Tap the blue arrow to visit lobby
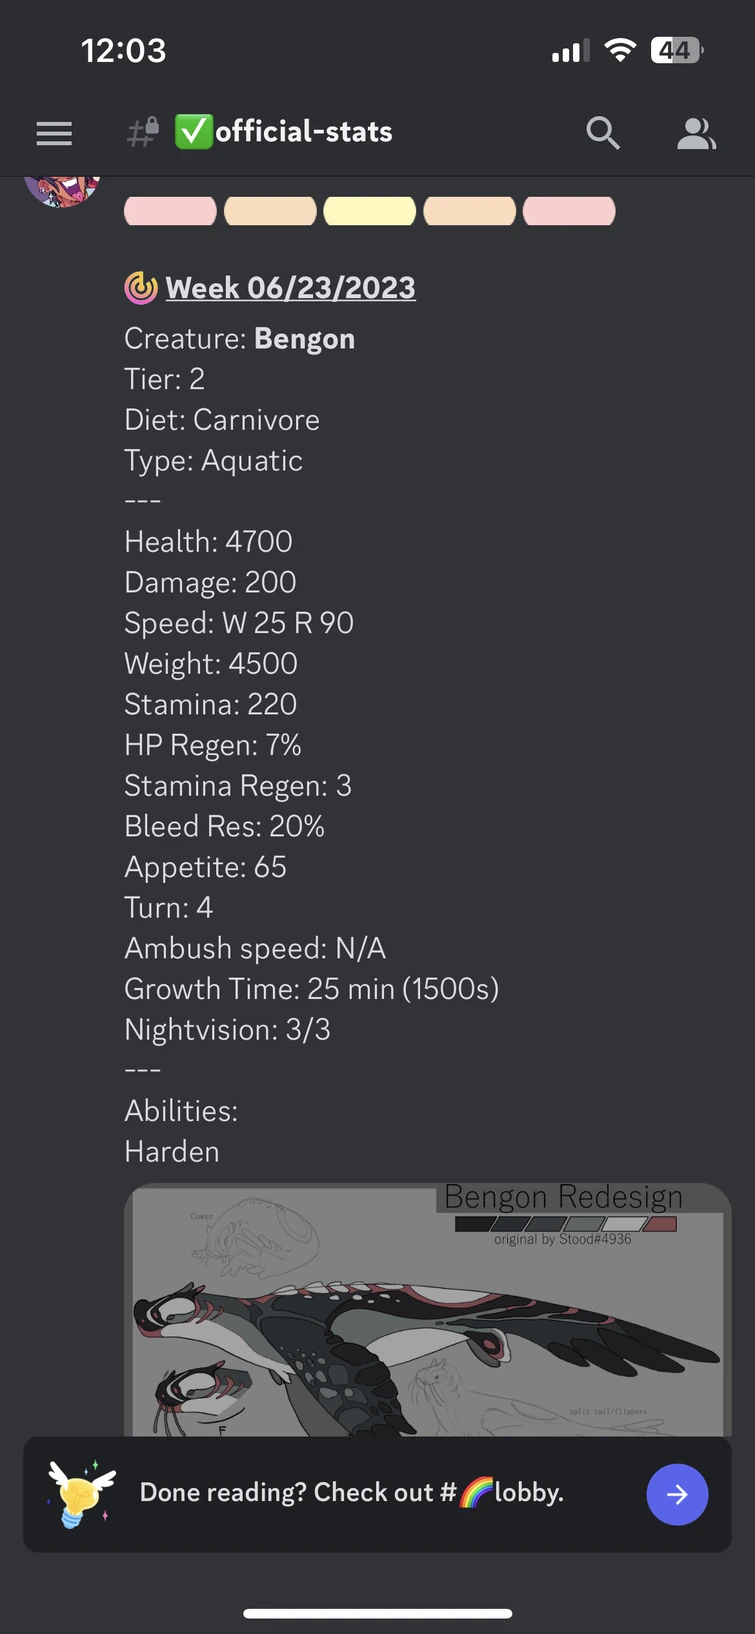Screen dimensions: 755x1634 [678, 1494]
